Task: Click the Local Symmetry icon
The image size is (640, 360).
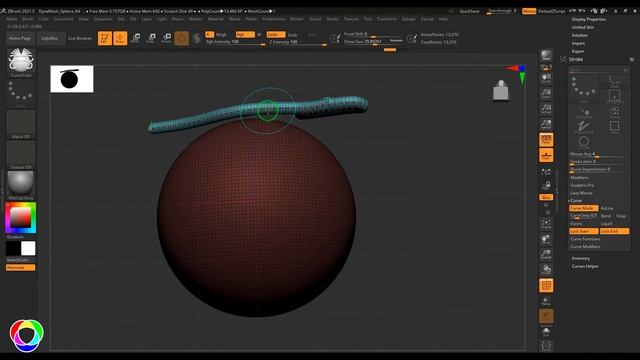Action: point(546,172)
